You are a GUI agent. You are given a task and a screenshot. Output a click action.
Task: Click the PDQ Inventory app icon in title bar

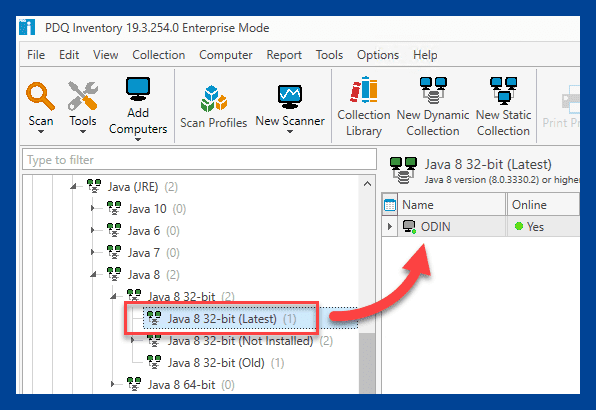click(x=27, y=27)
